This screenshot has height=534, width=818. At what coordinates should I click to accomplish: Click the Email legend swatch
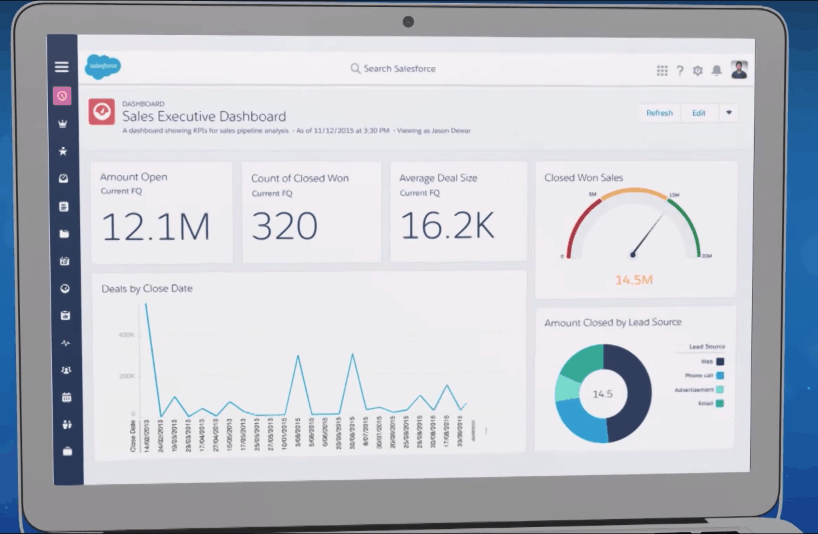point(720,403)
